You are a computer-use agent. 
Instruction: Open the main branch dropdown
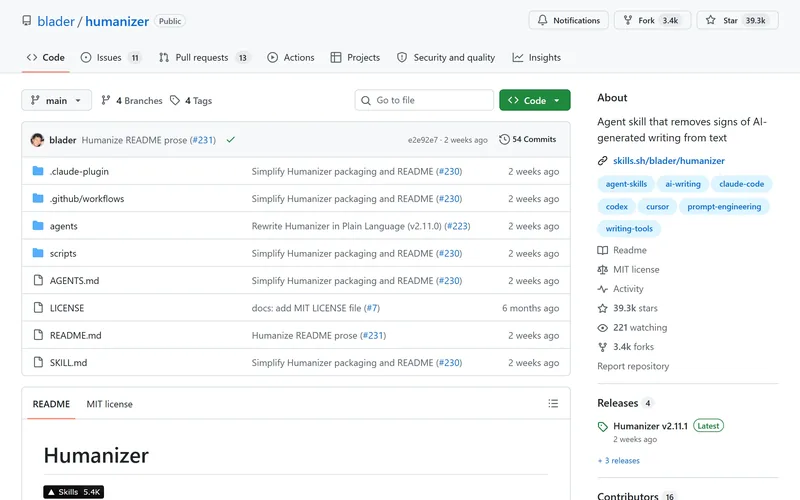56,100
